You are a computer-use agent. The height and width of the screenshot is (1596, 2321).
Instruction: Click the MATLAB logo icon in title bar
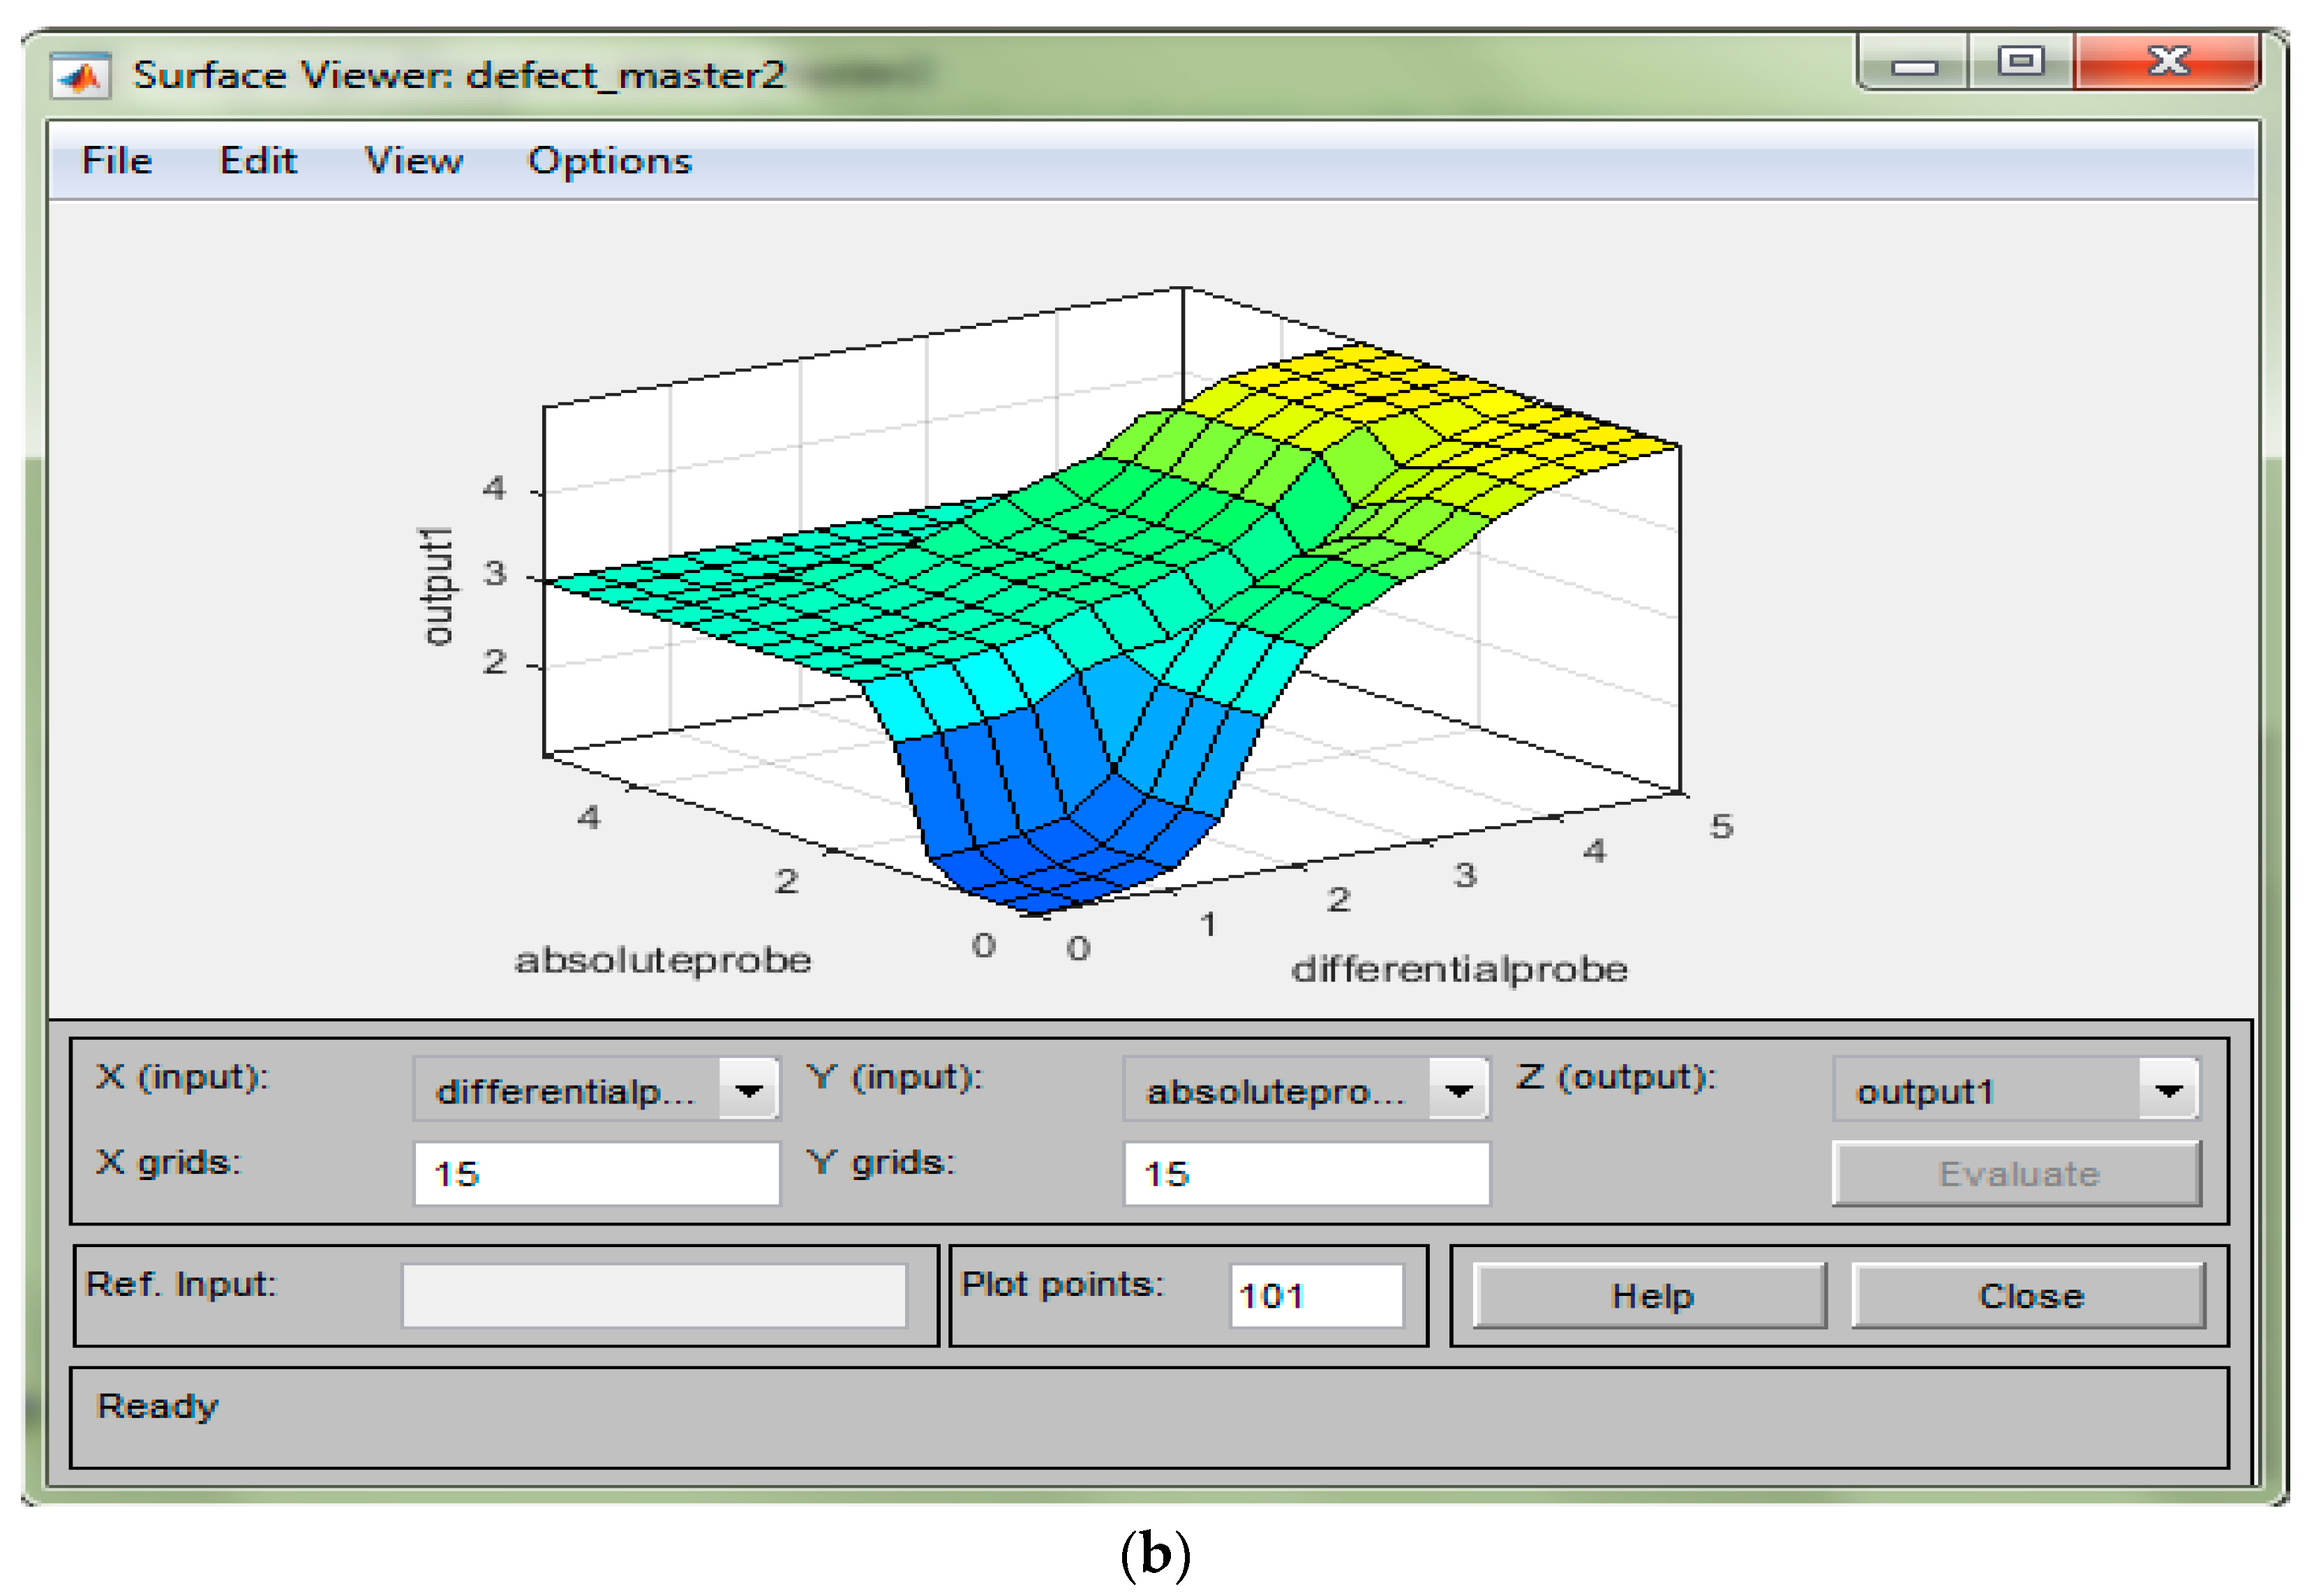point(80,77)
